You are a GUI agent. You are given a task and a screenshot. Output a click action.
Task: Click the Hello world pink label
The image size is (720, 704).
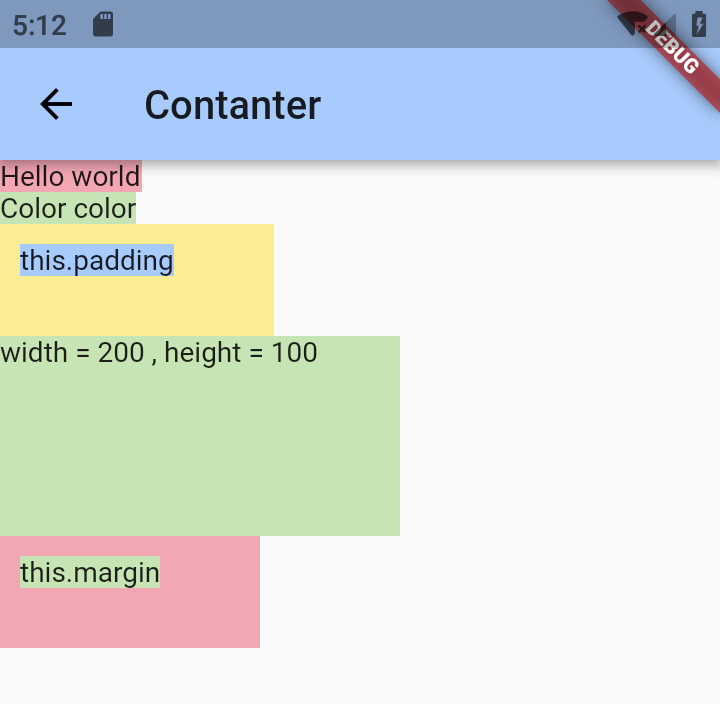click(71, 176)
